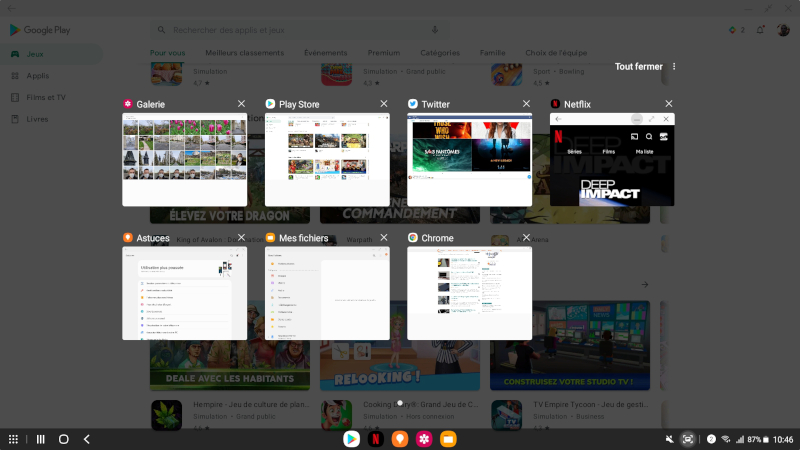Click the Play Store icon in card header

pyautogui.click(x=270, y=104)
